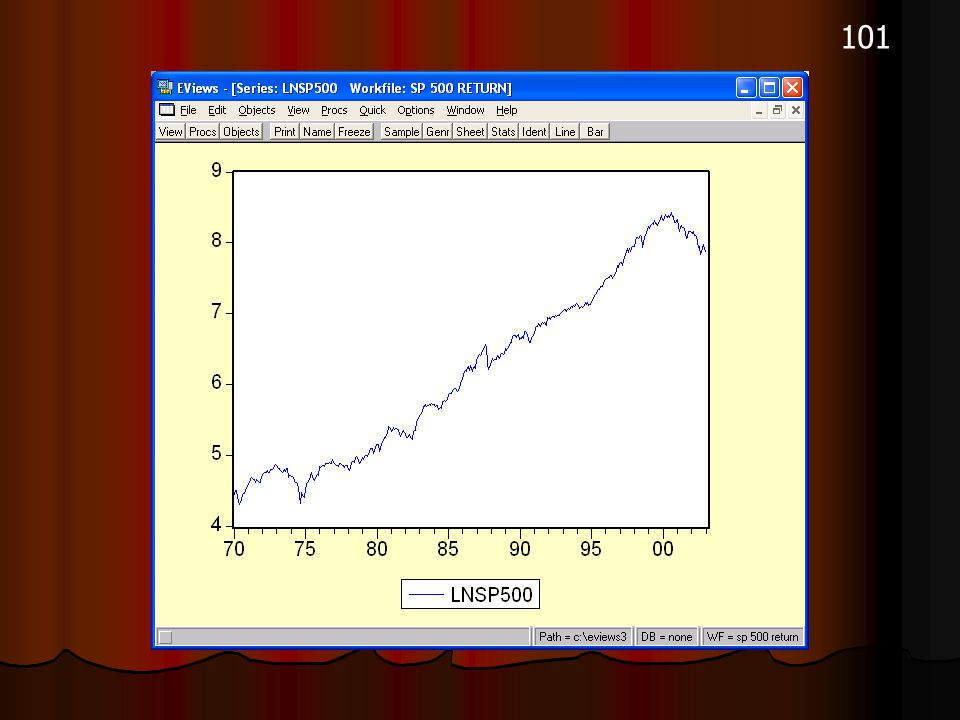Screen dimensions: 960x720
Task: Click the x-axis label 00
Action: pyautogui.click(x=662, y=549)
